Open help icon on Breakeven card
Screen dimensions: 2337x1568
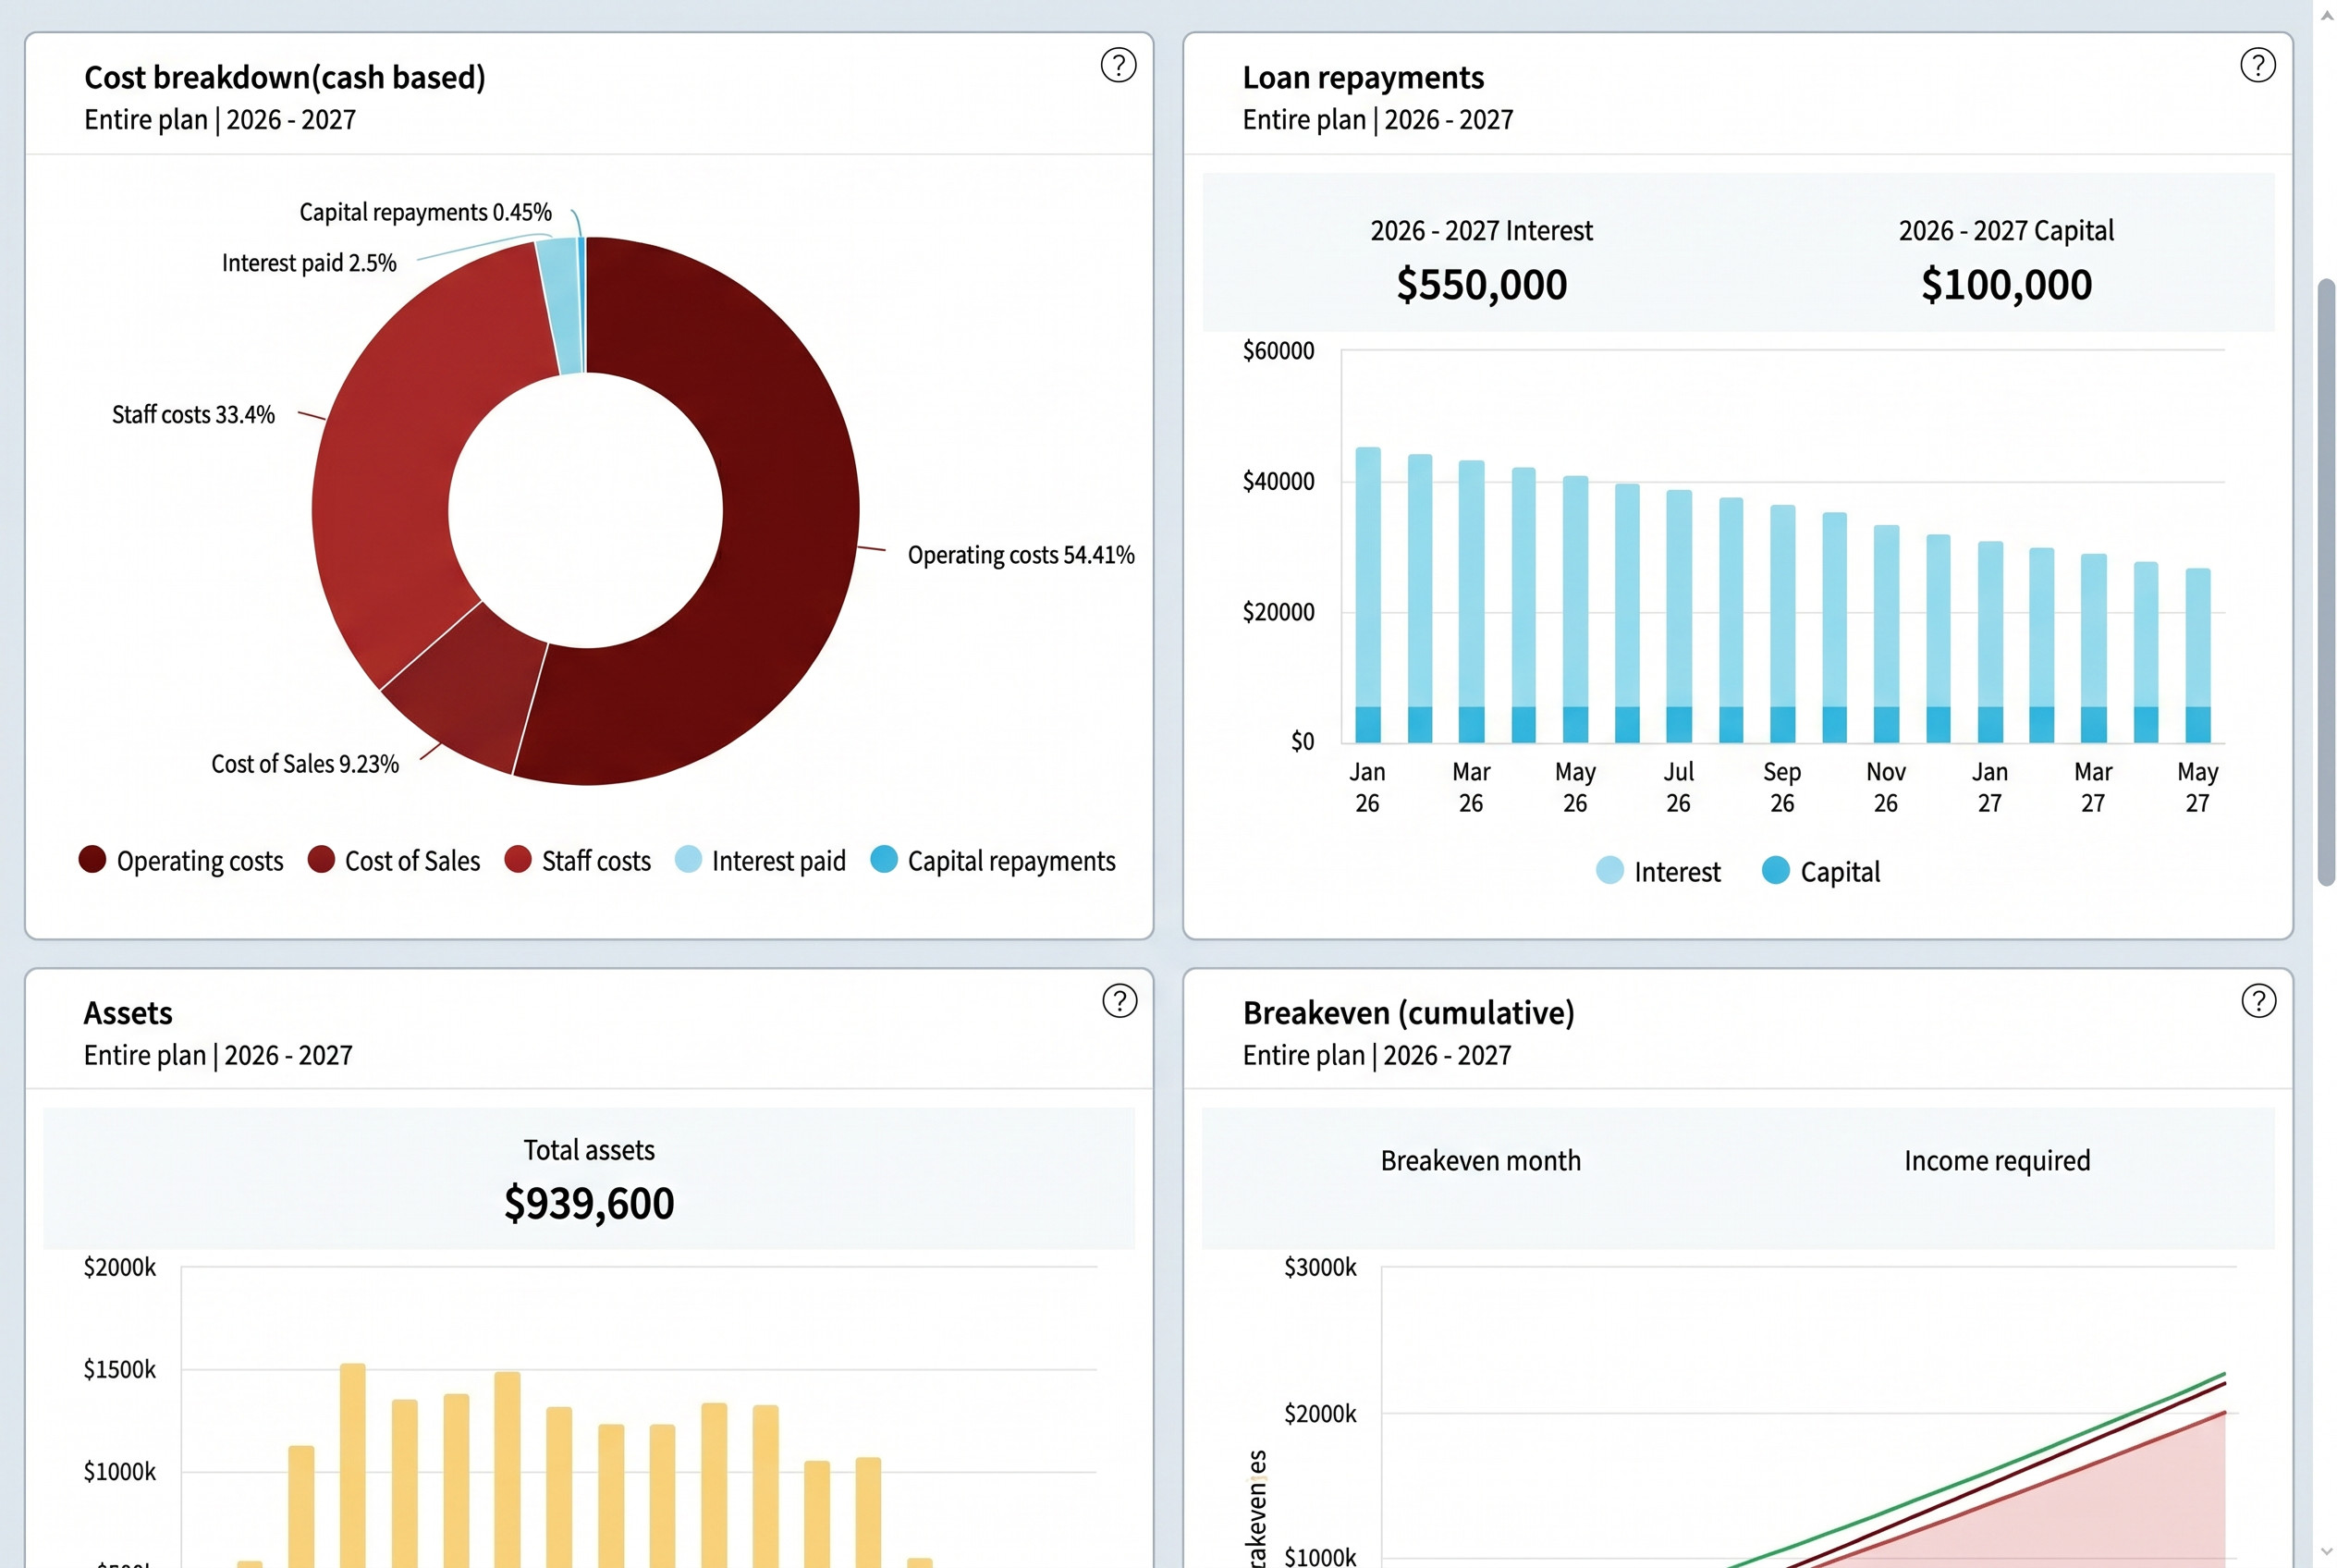[2258, 1000]
